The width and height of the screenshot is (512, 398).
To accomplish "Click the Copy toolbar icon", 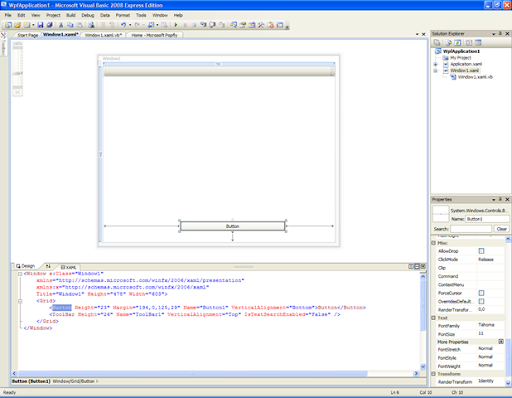I will [70, 25].
